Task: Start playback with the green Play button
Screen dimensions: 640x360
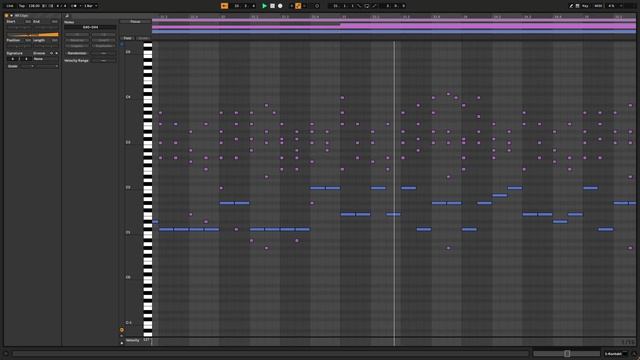Action: [264, 6]
